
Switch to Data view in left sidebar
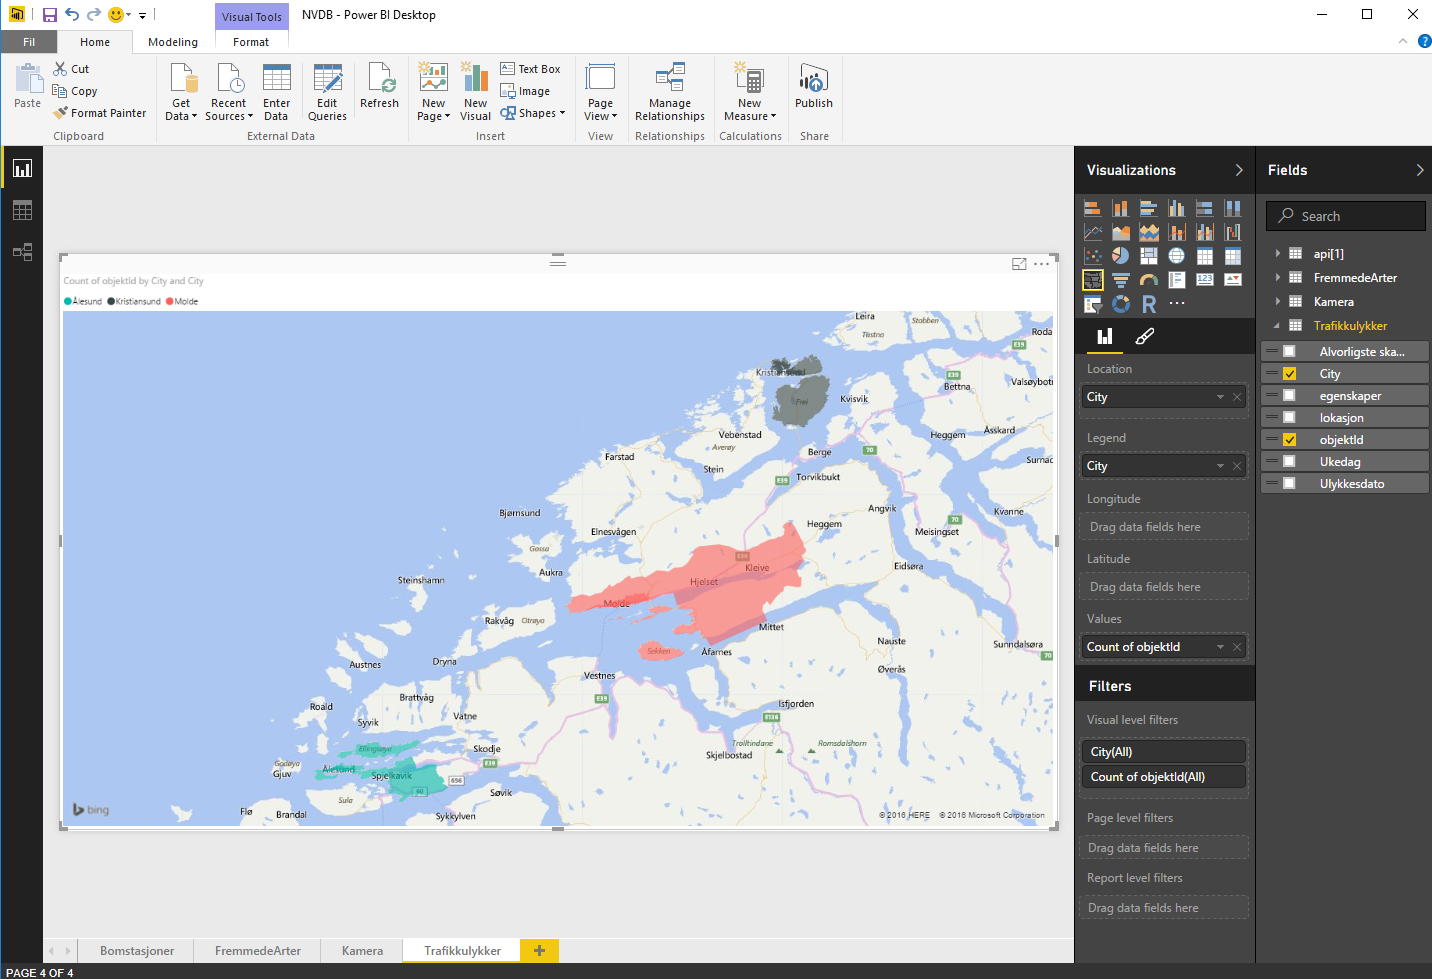22,210
